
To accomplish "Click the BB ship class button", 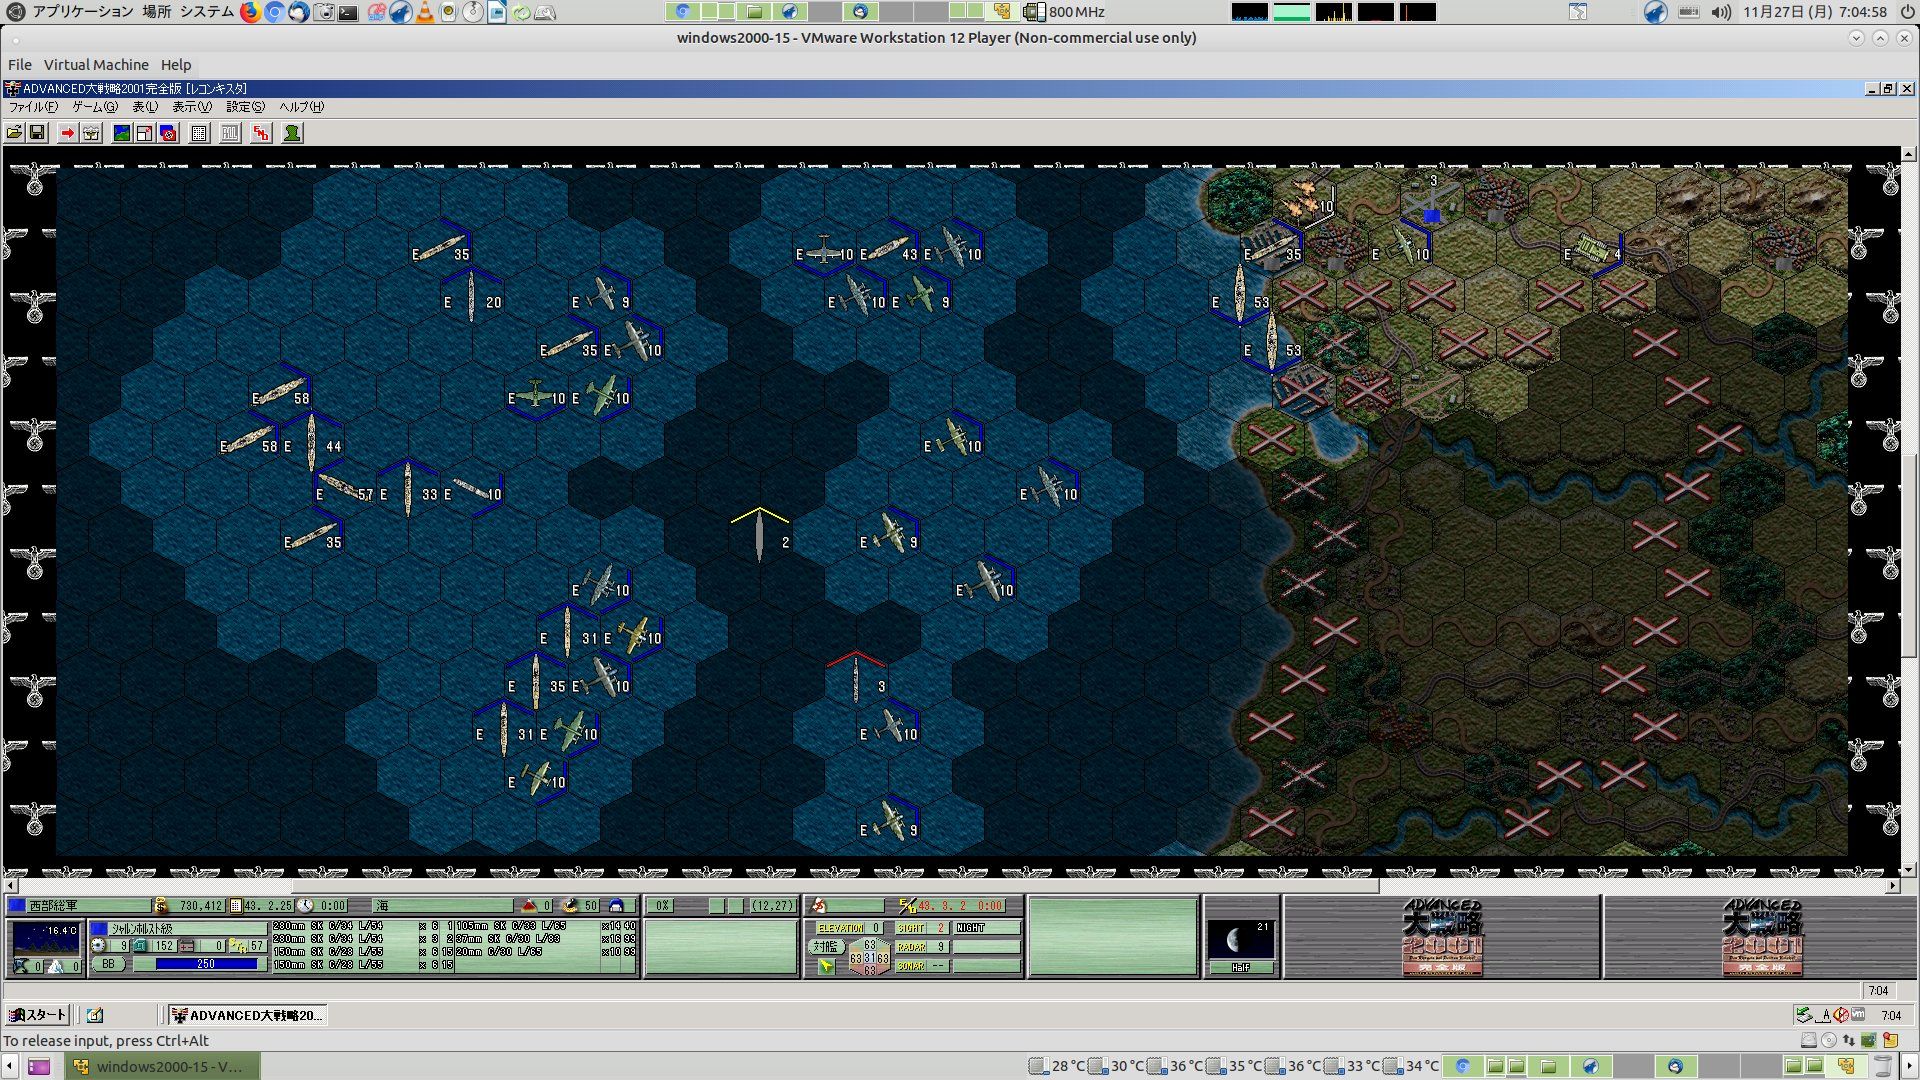I will coord(108,965).
